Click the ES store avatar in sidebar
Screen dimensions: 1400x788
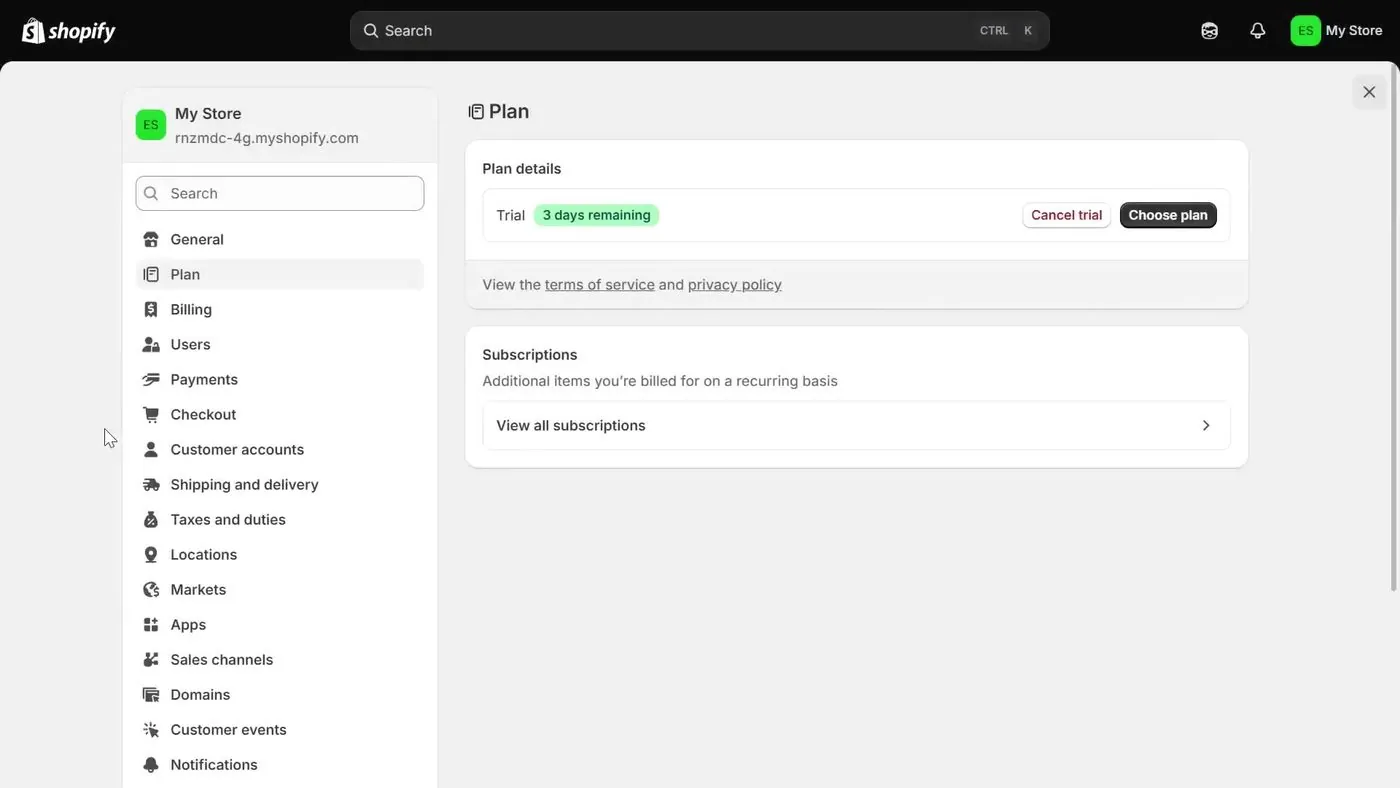tap(151, 125)
